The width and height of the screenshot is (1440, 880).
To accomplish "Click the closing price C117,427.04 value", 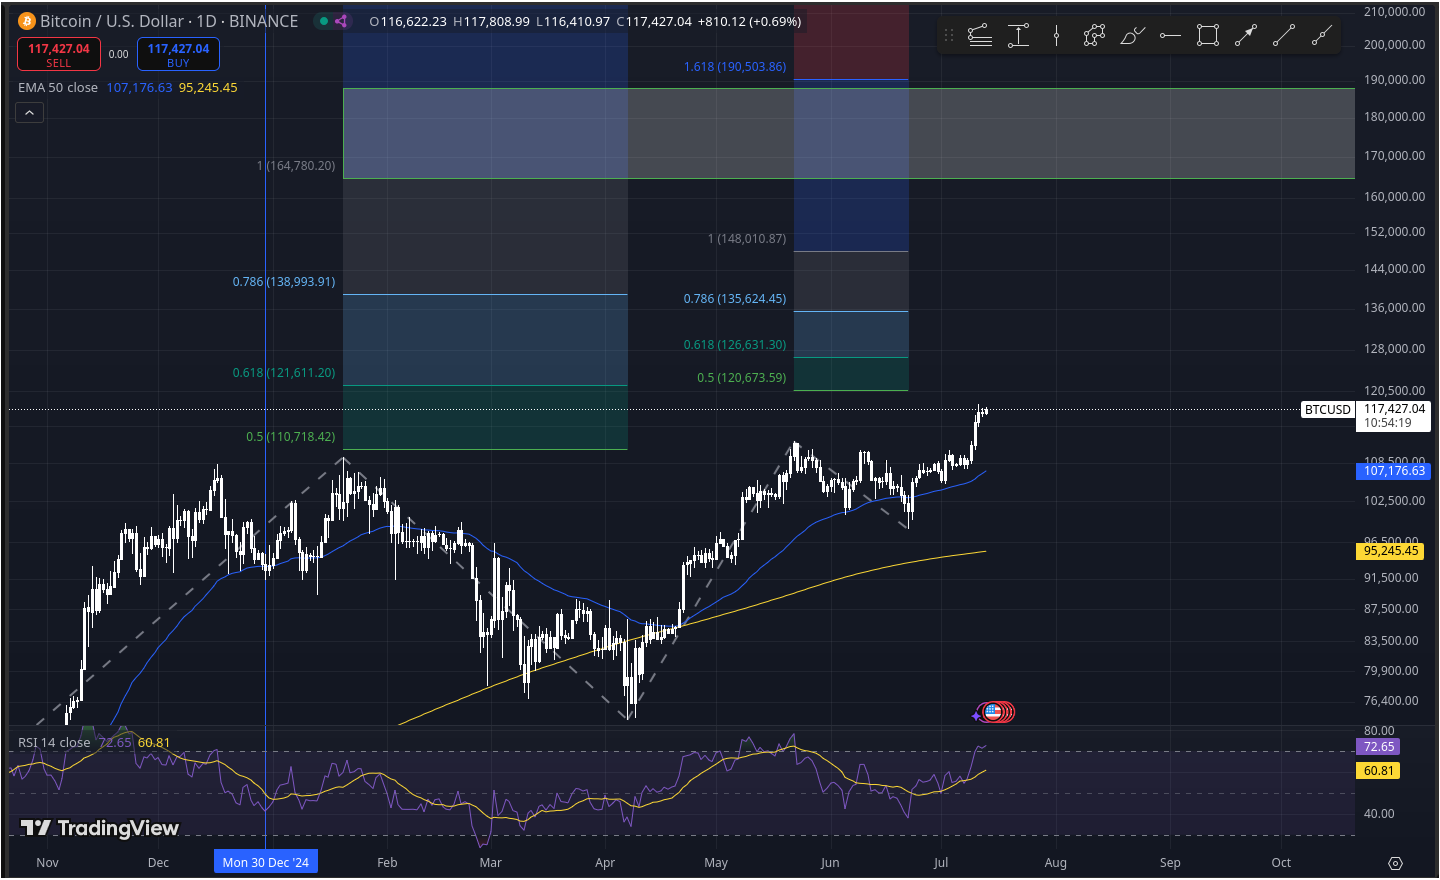I will point(654,21).
